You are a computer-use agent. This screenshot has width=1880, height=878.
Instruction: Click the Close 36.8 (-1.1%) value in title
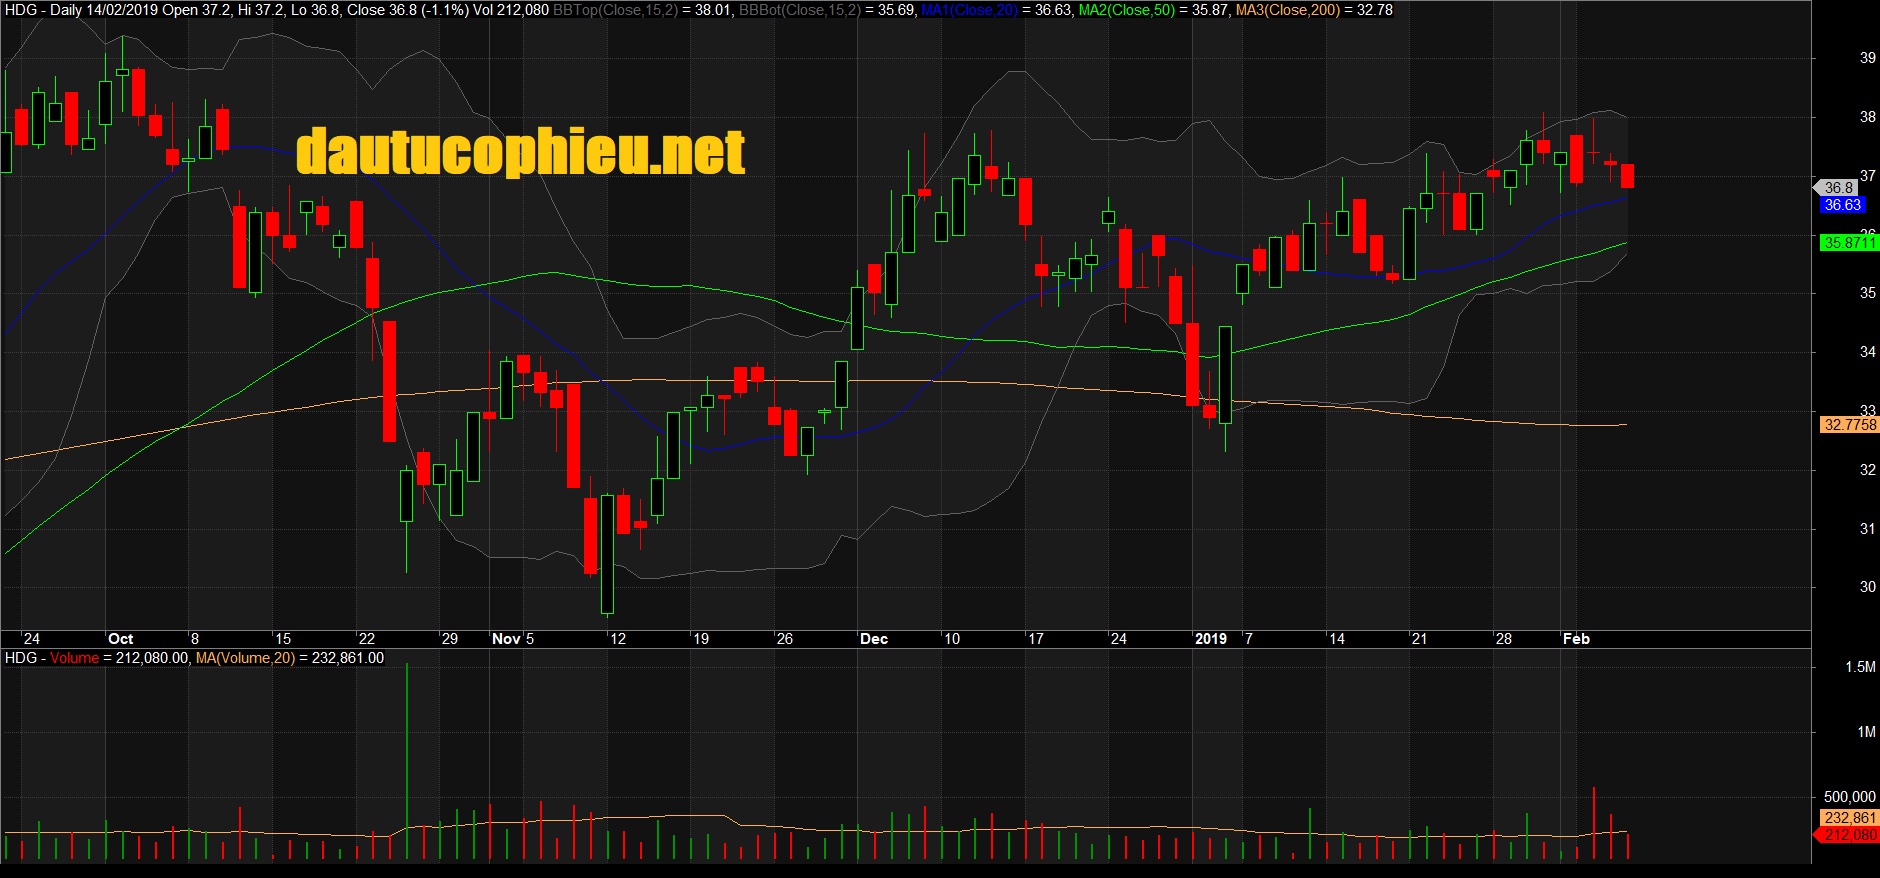point(407,10)
